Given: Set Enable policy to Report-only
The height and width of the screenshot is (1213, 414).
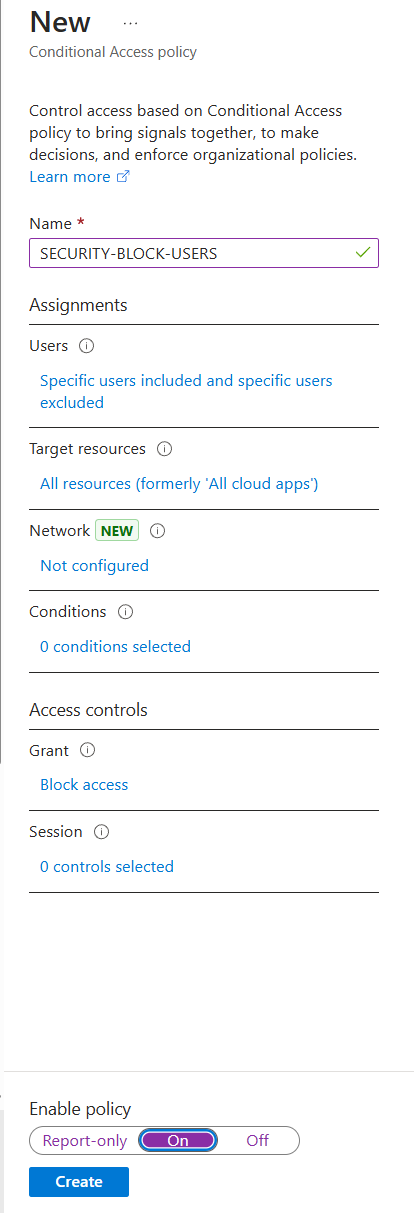Looking at the screenshot, I should coord(84,1140).
